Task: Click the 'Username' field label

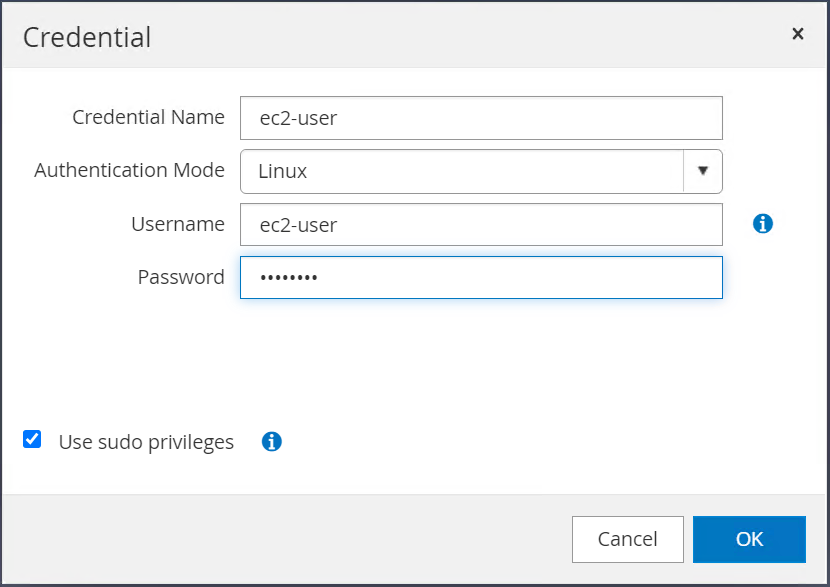Action: pos(177,225)
